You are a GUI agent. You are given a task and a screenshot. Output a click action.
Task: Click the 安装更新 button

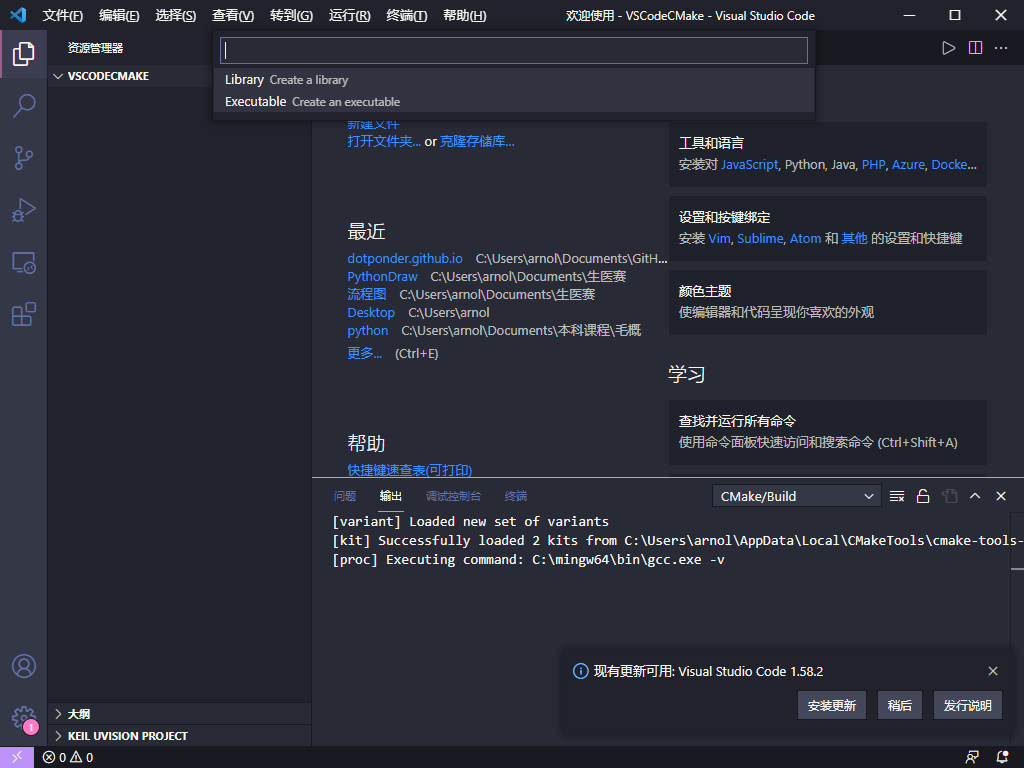[831, 705]
